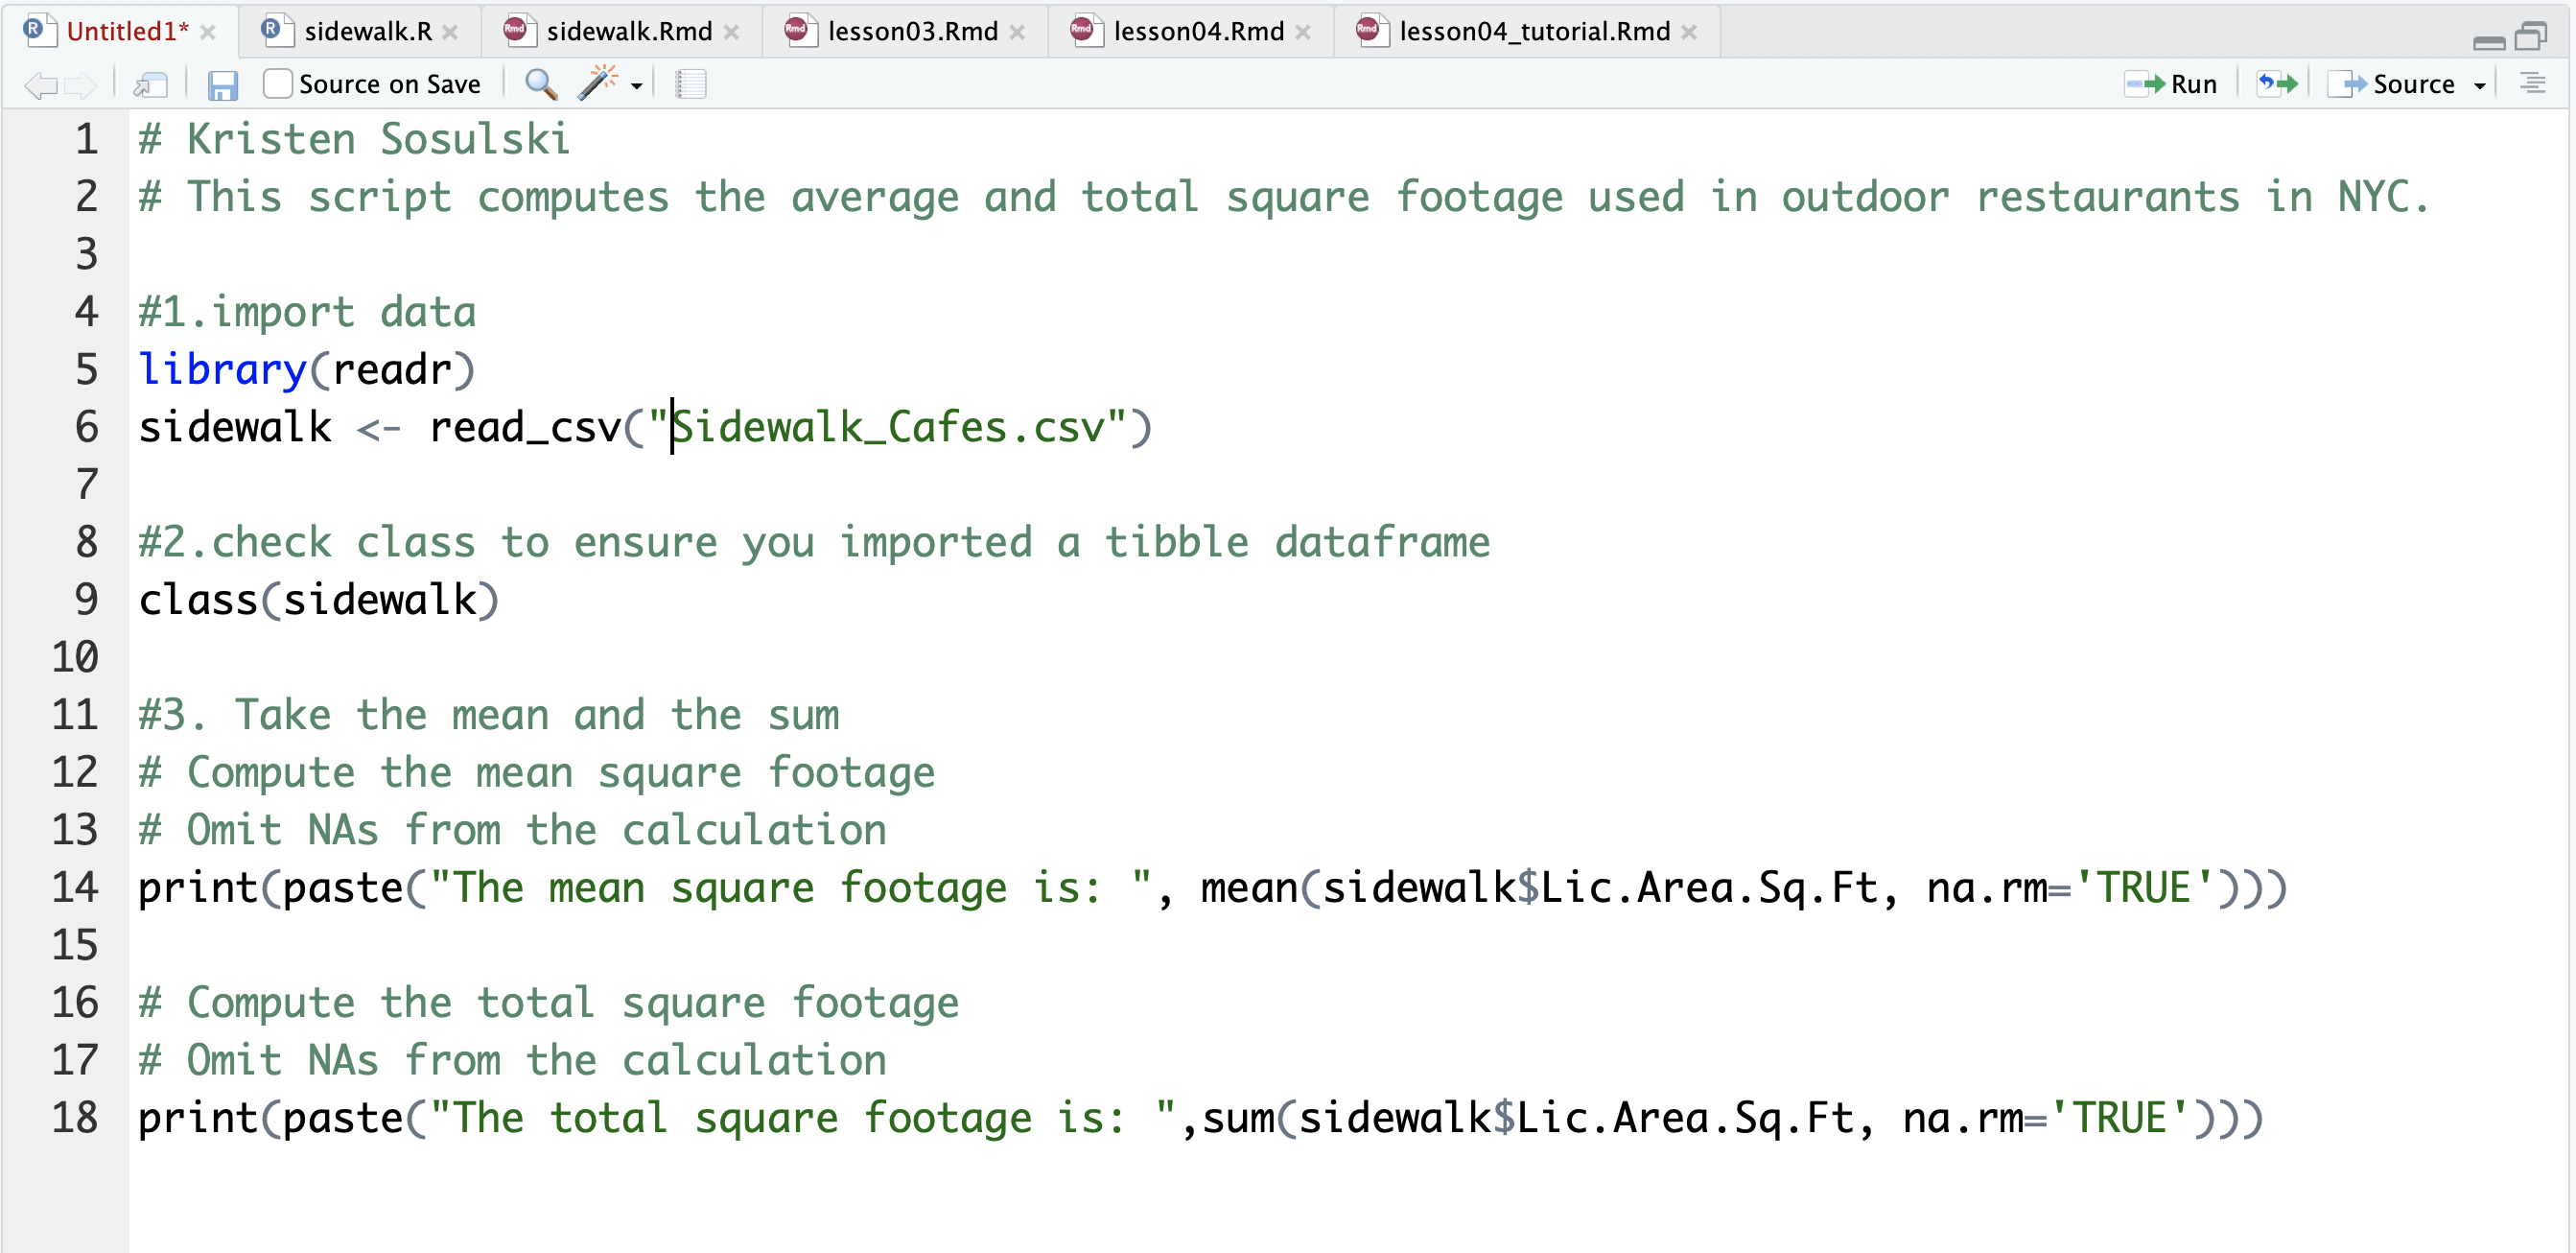This screenshot has height=1253, width=2576.
Task: Click line number 6 in gutter
Action: [x=87, y=427]
